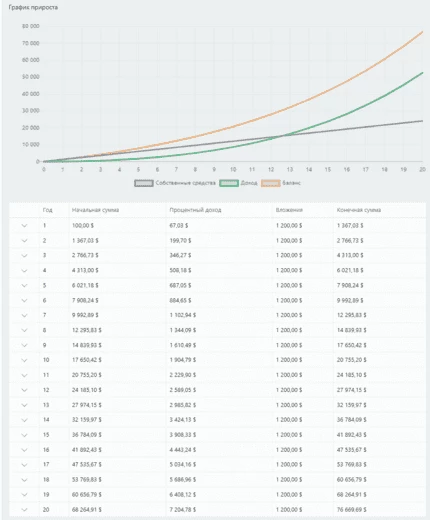Toggle the green Доход legend swatch
This screenshot has width=430, height=520.
click(x=229, y=183)
